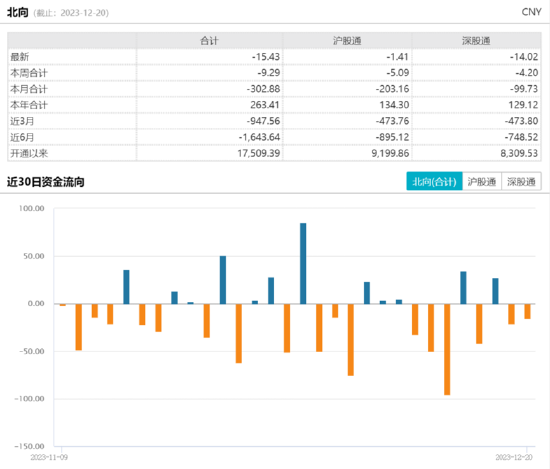This screenshot has height=469, width=550.
Task: Click the 2023-11-09 axis date label
Action: [49, 457]
